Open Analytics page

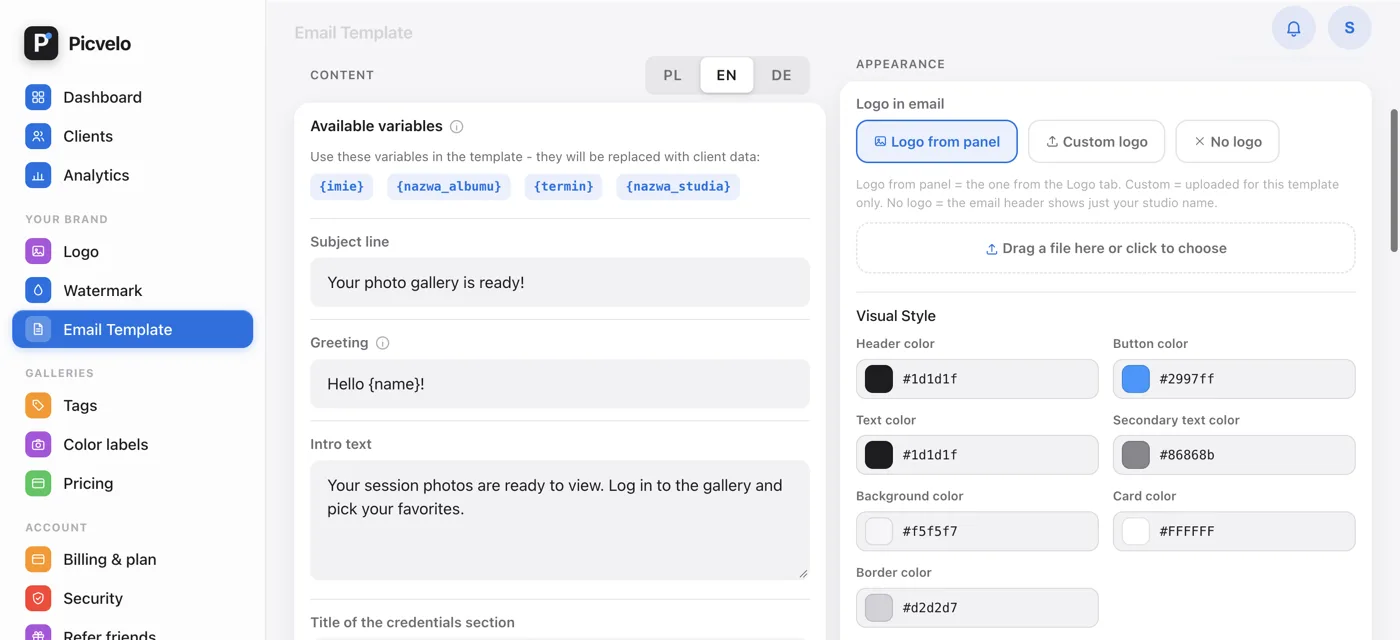(x=132, y=175)
